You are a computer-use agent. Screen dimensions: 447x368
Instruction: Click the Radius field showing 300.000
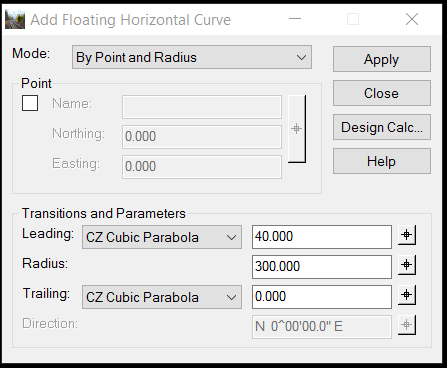[322, 267]
